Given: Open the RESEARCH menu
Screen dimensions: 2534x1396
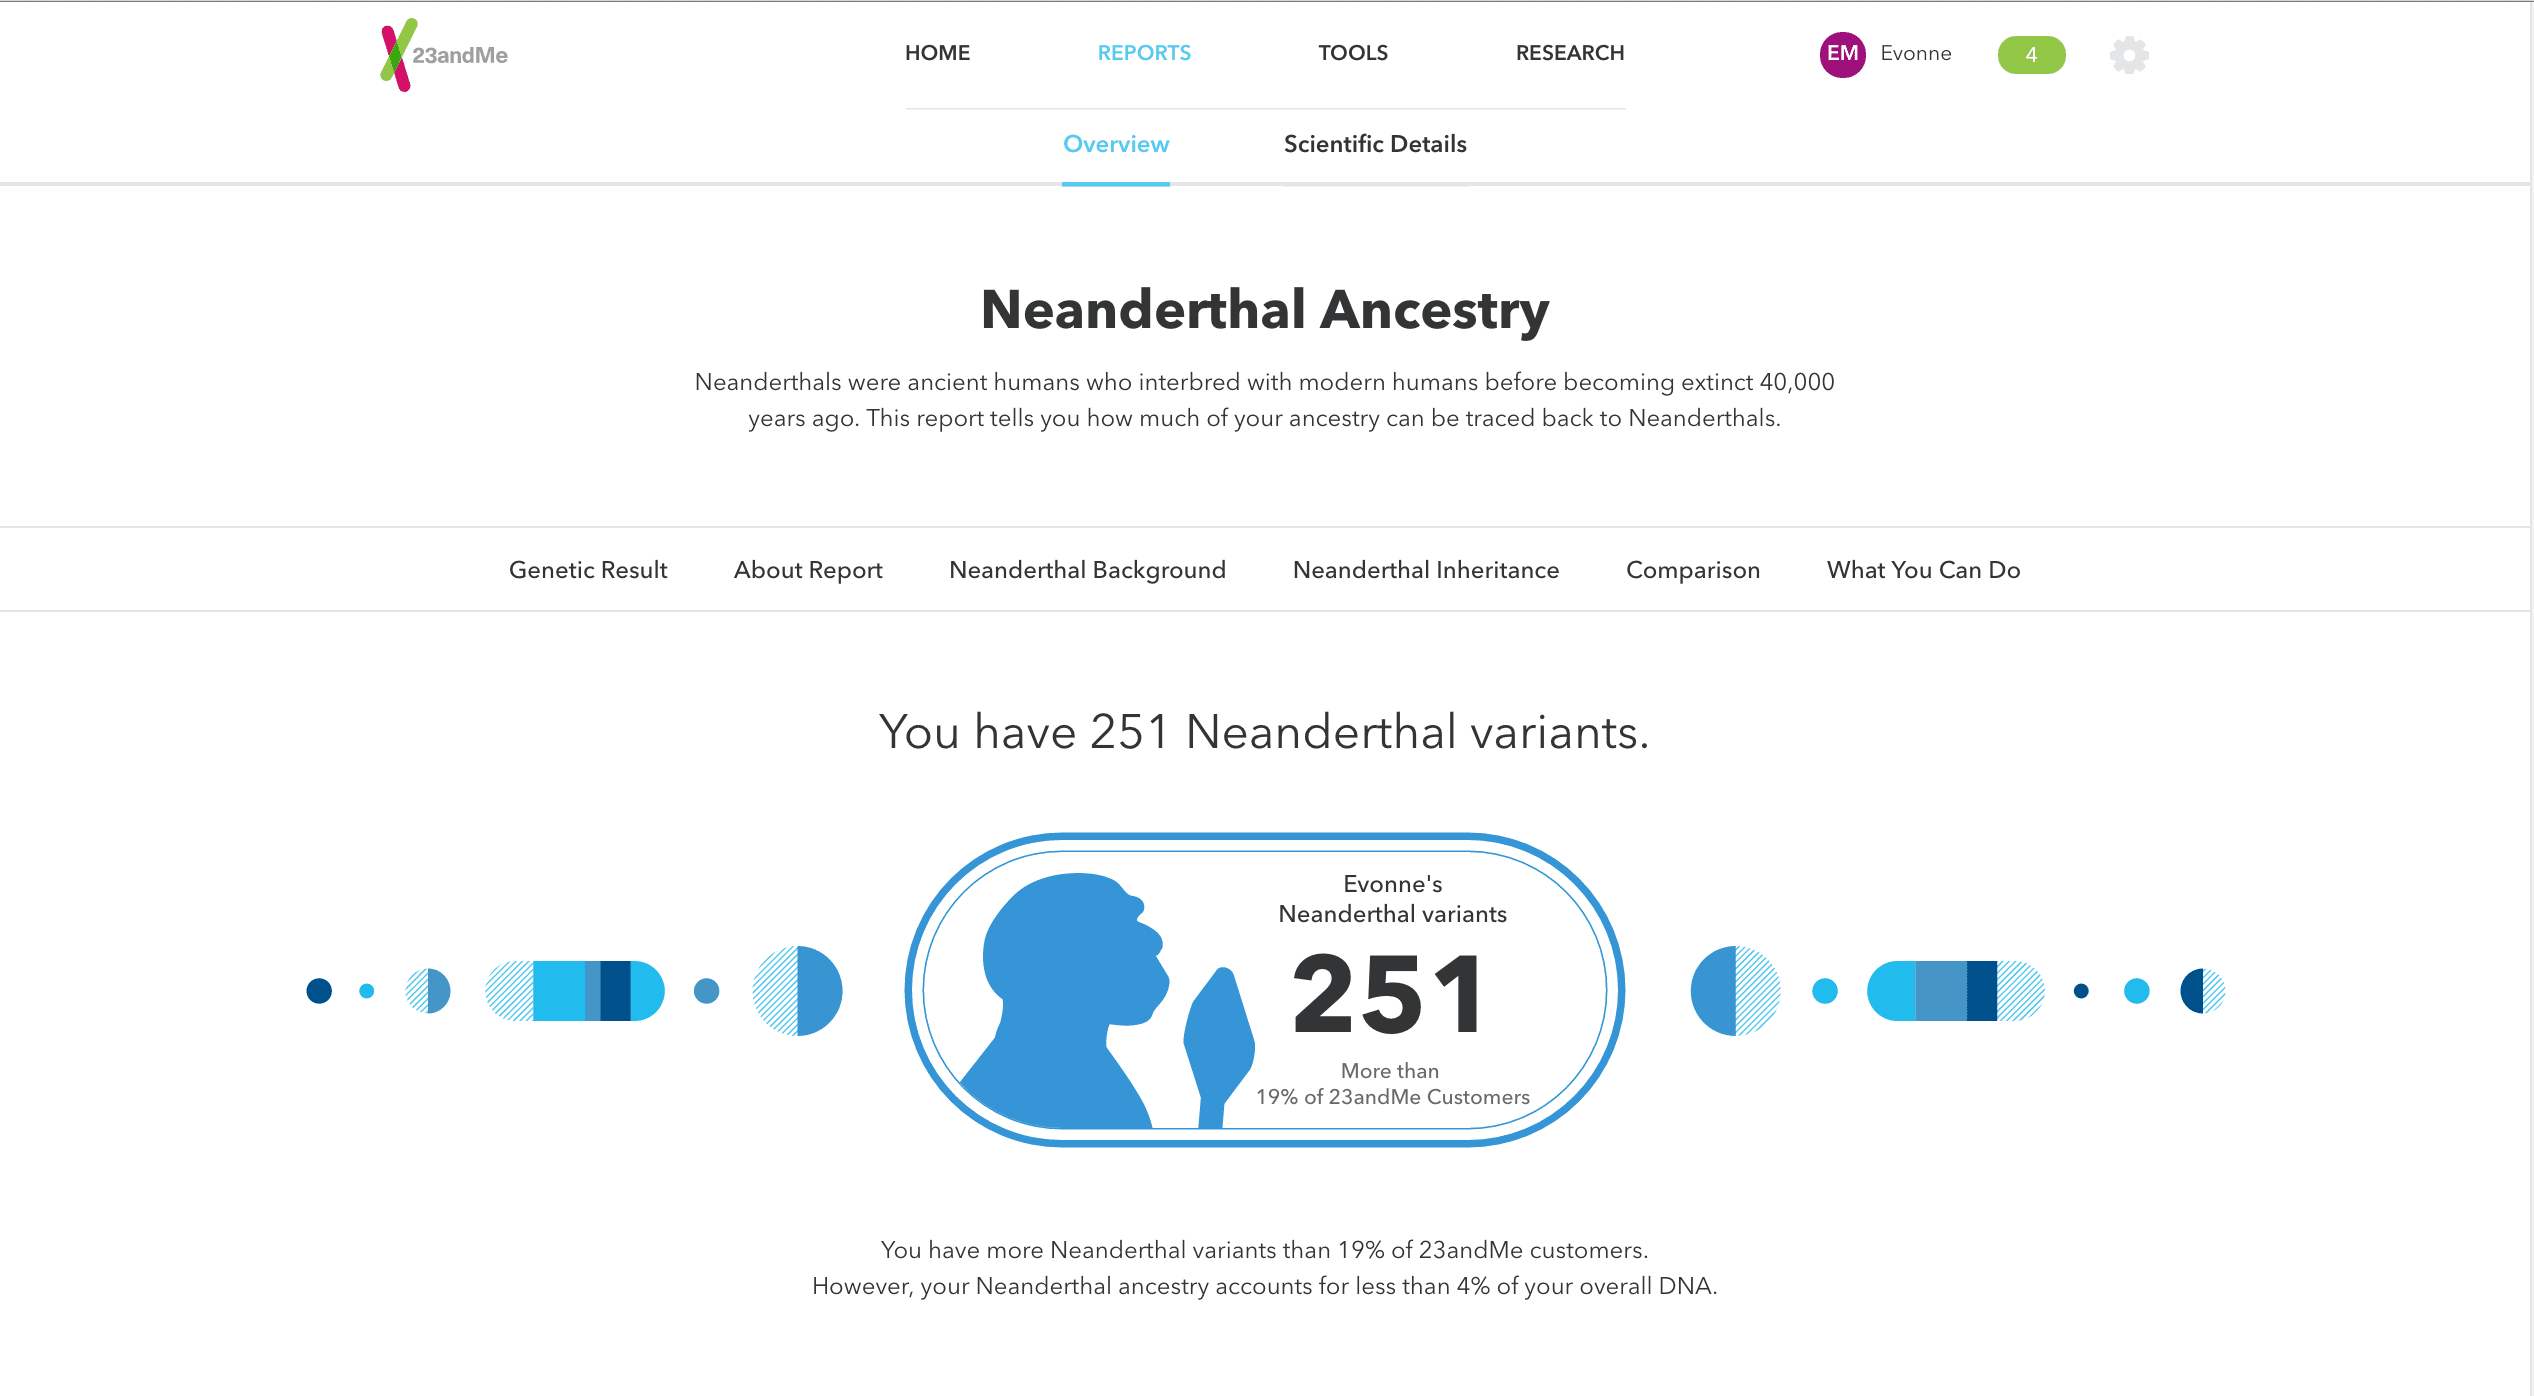Looking at the screenshot, I should 1569,53.
